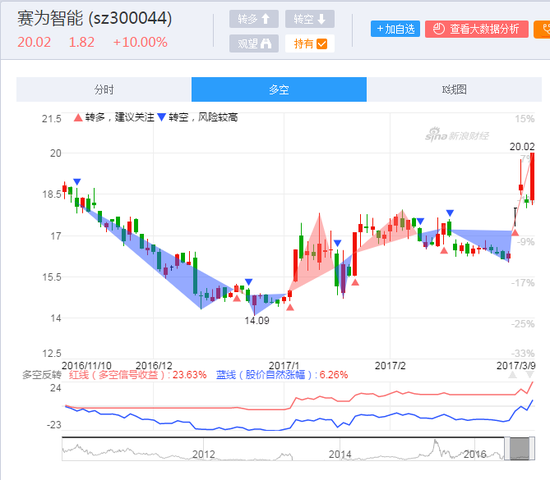Toggle the 持有 holding checkbox
Screen dimensions: 550x480
pyautogui.click(x=310, y=44)
